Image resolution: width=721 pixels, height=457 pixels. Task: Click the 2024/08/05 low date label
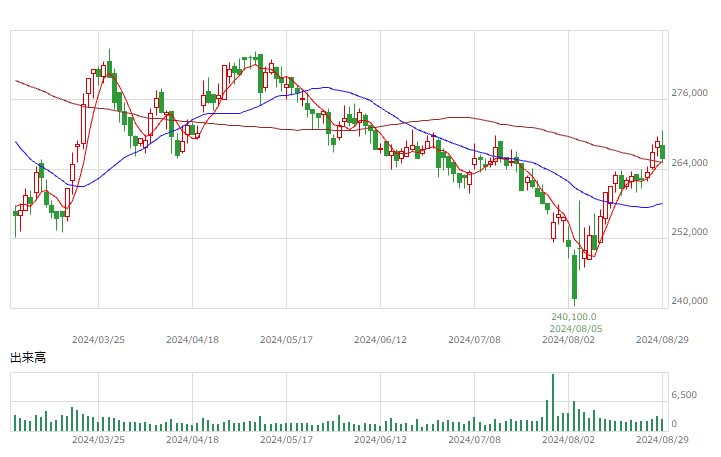click(x=576, y=329)
